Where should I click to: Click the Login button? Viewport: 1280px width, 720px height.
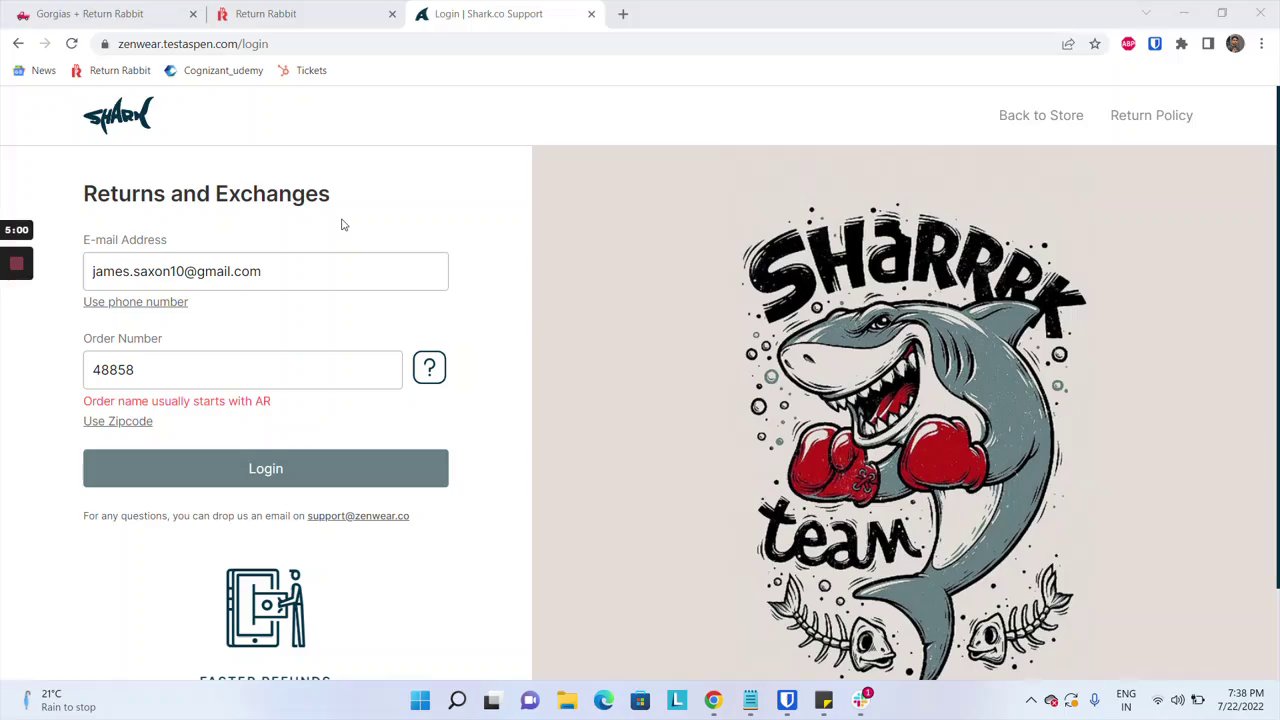(x=266, y=468)
